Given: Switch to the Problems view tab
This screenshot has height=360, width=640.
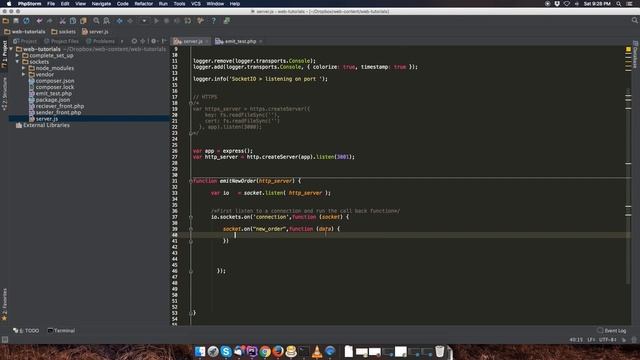Looking at the screenshot, I should [100, 41].
